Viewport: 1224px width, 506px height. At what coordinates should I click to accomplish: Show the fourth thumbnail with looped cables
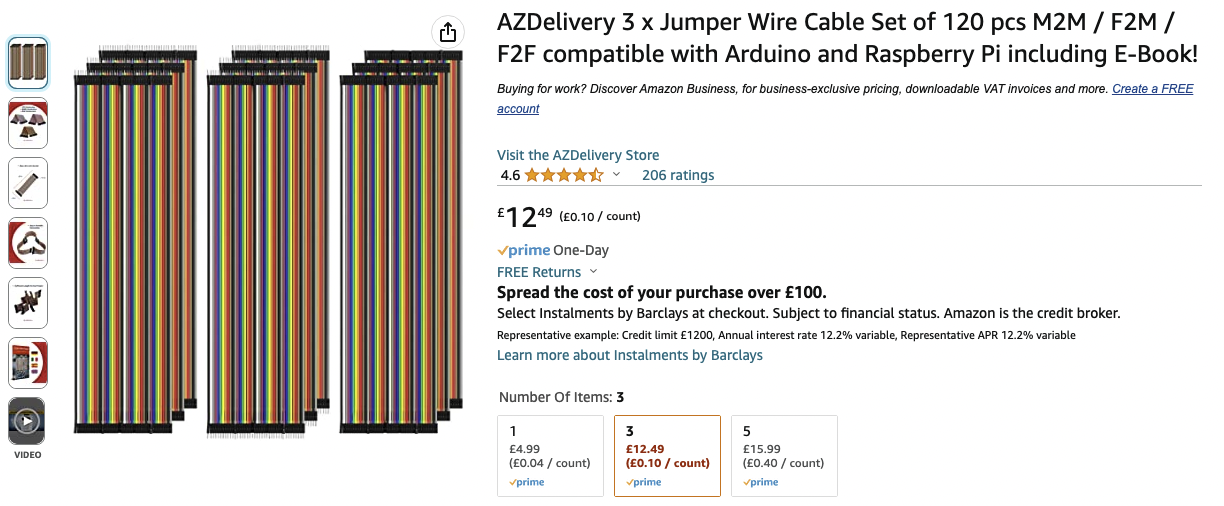point(28,243)
